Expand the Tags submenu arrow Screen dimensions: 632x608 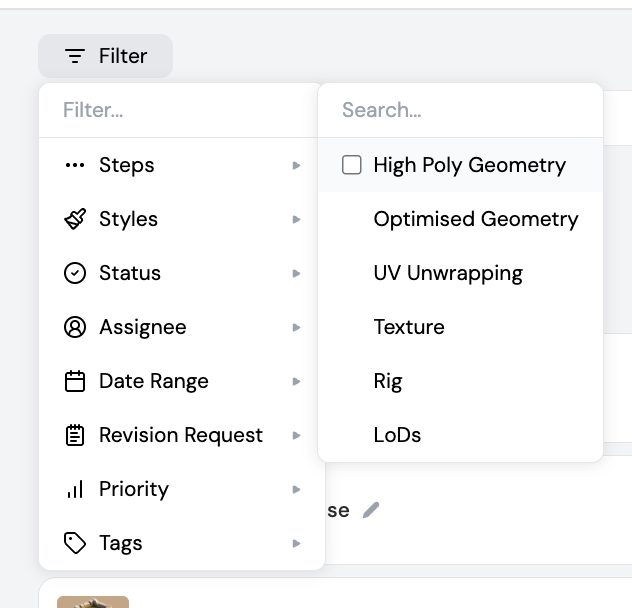pos(296,543)
